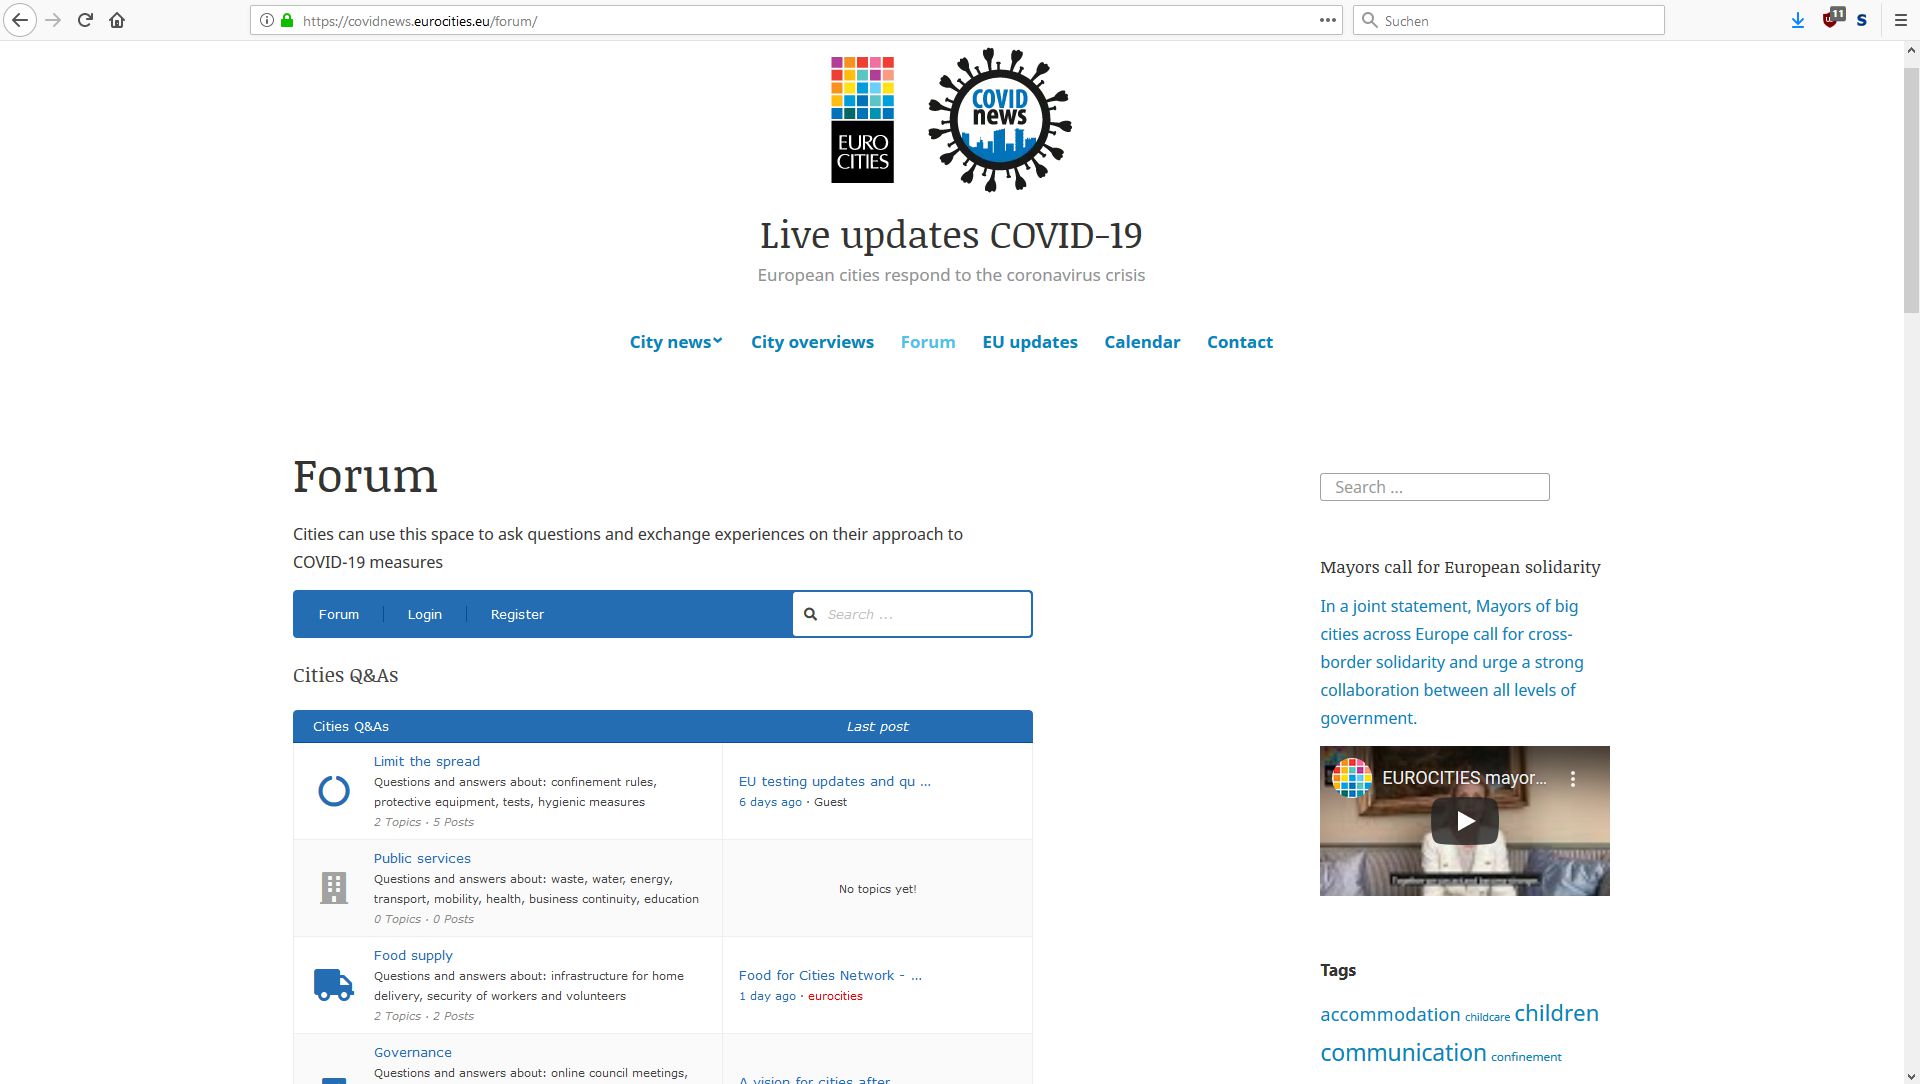Open the browser hamburger menu
The width and height of the screenshot is (1921, 1084).
point(1901,20)
